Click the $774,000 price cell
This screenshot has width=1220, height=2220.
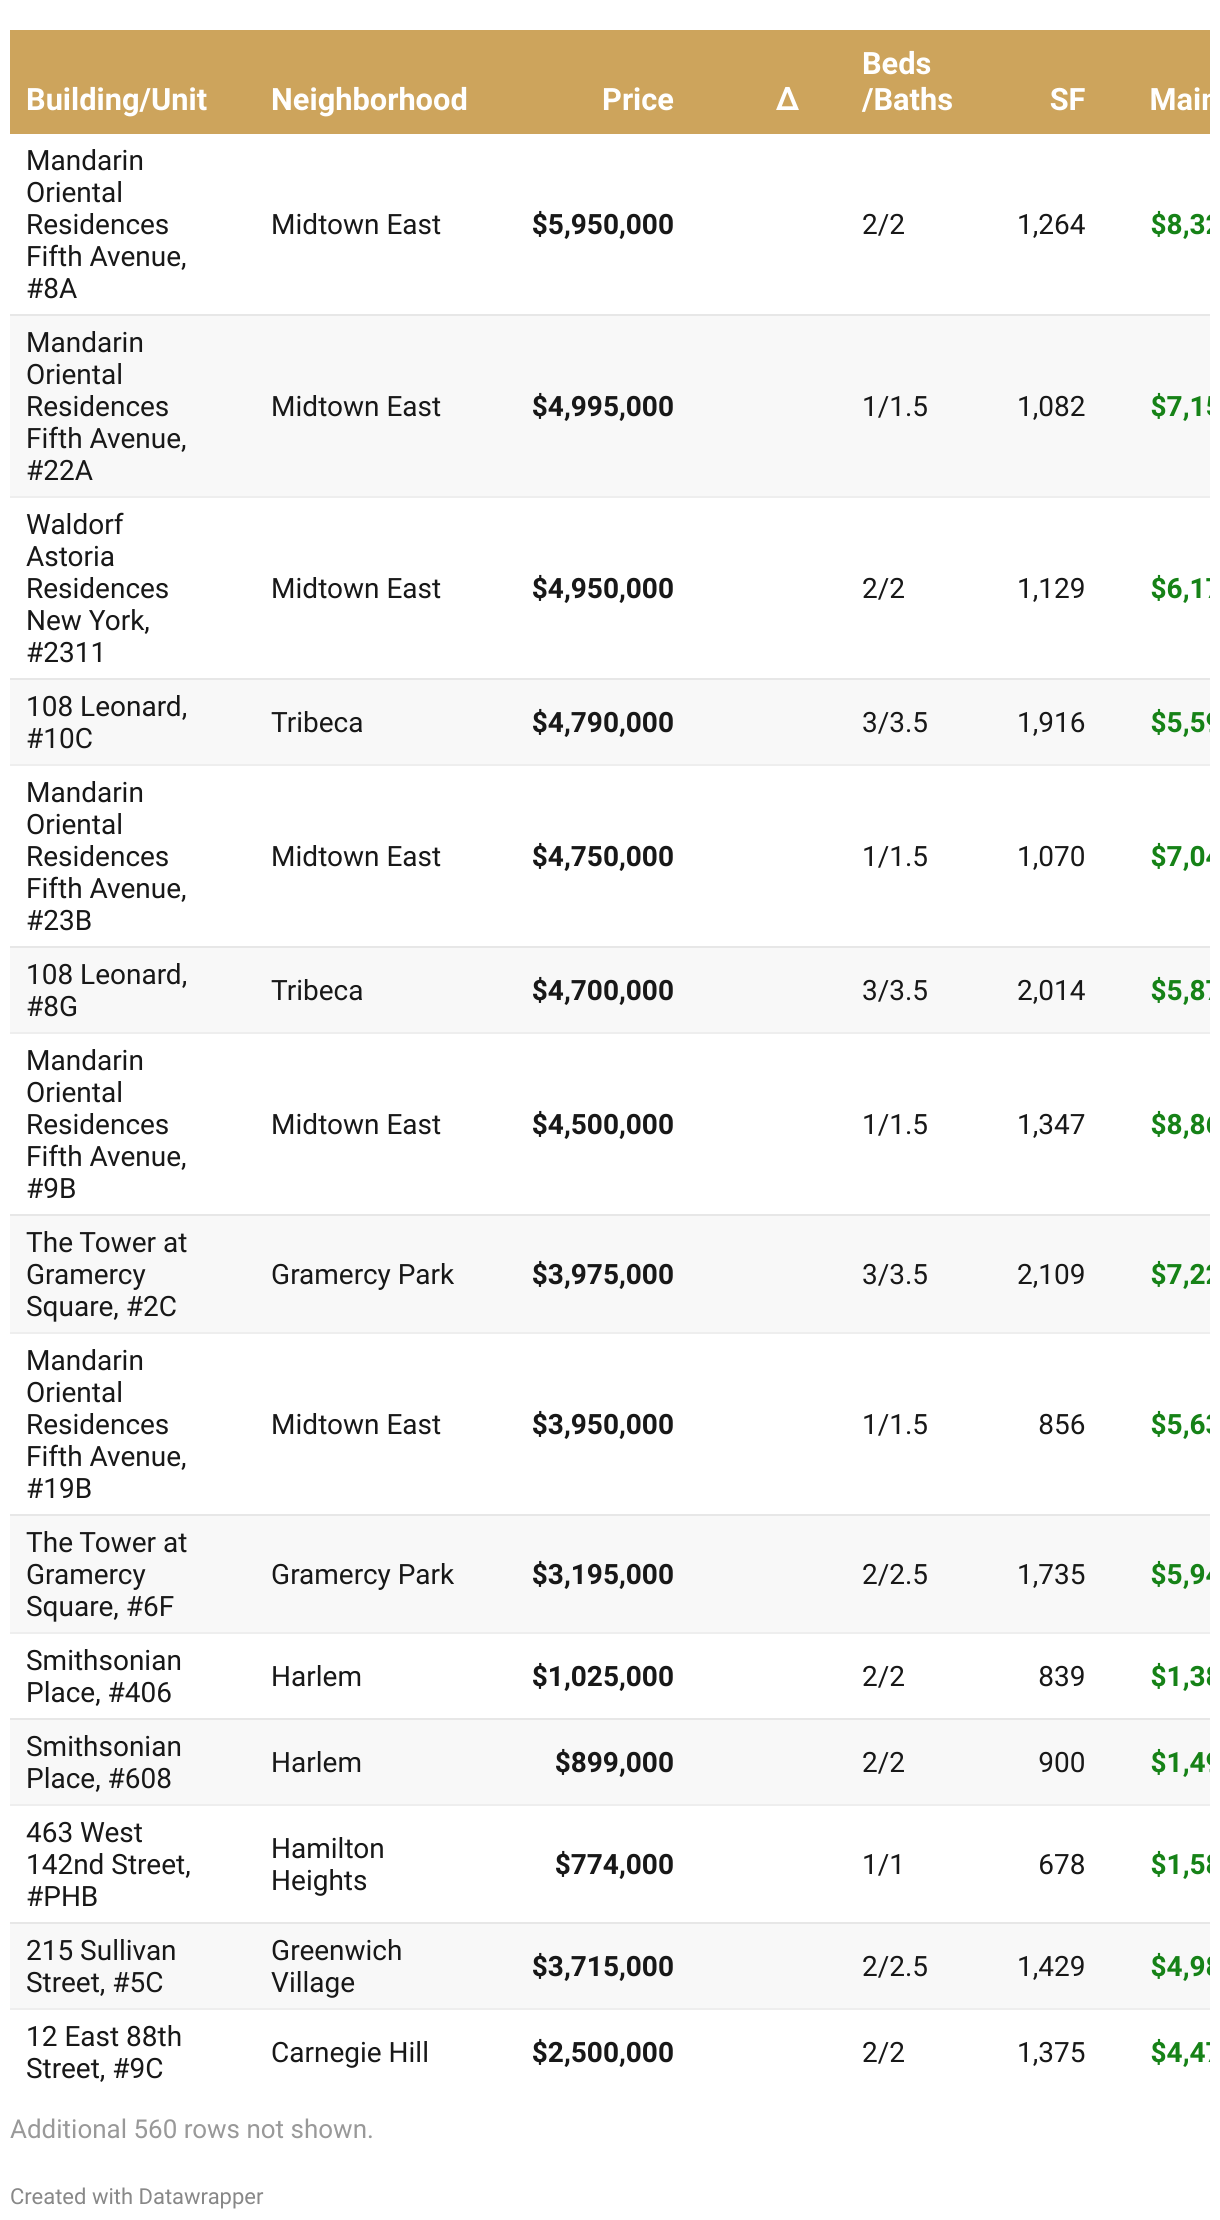614,1864
